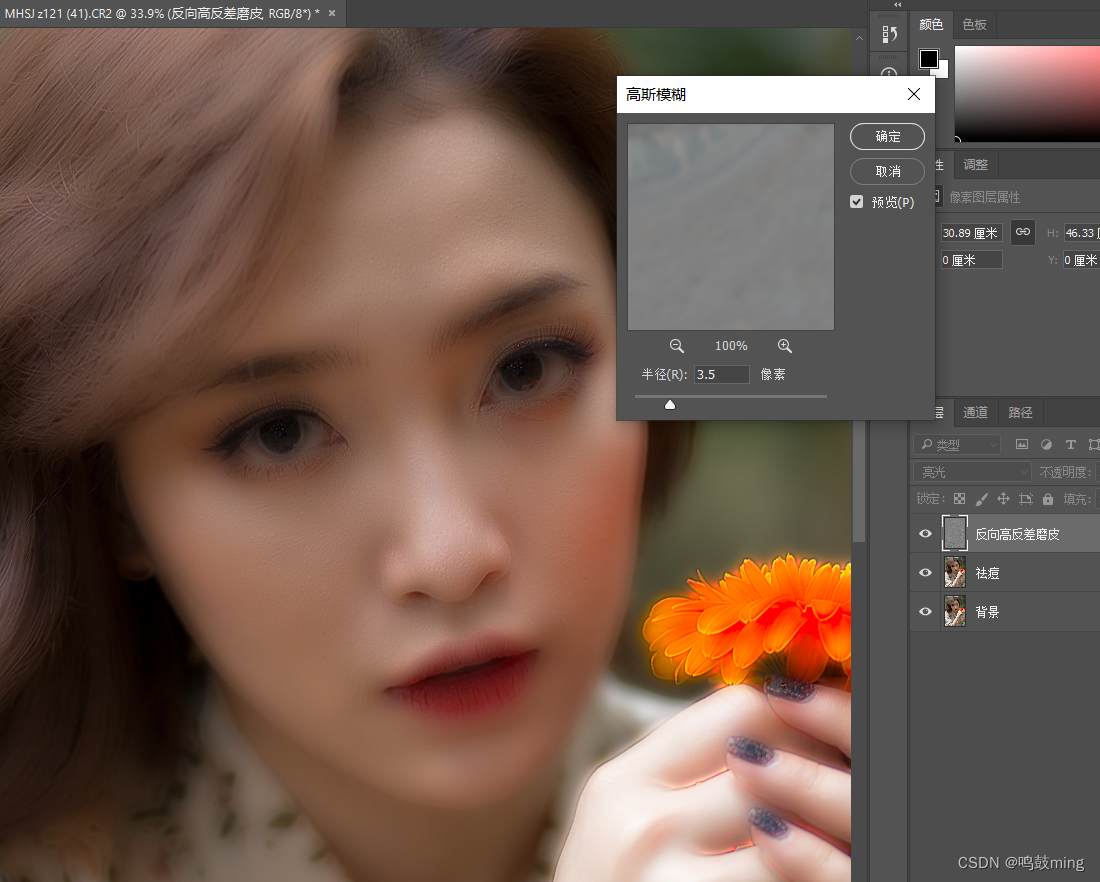The height and width of the screenshot is (882, 1100).
Task: Open the 类型 layer filter dropdown
Action: tap(957, 444)
